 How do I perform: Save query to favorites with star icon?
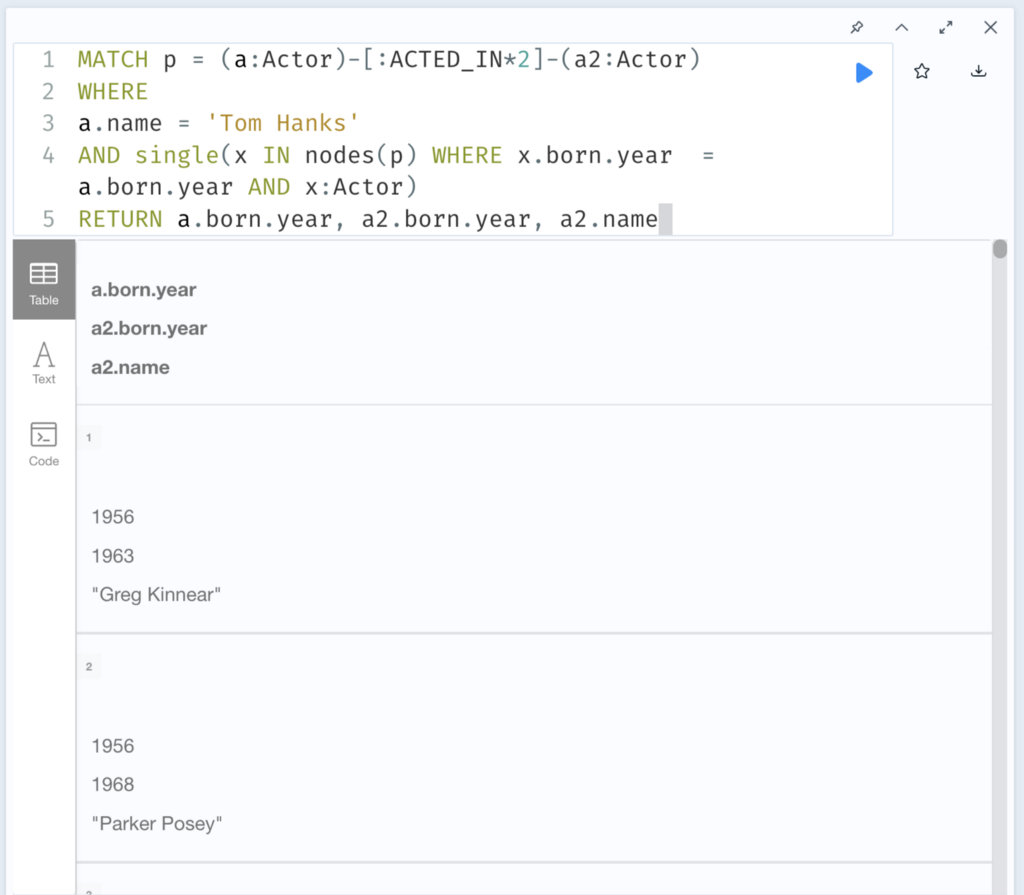(921, 71)
